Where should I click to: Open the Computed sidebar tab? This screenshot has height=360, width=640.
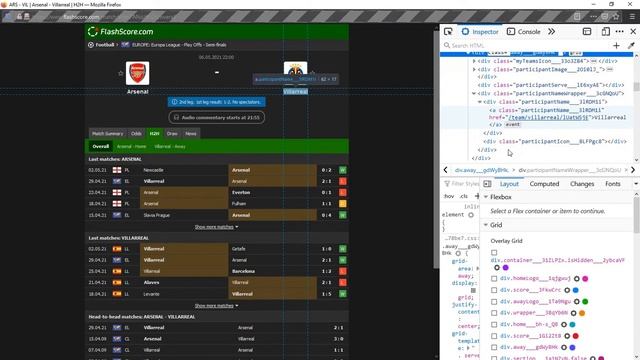click(x=544, y=184)
